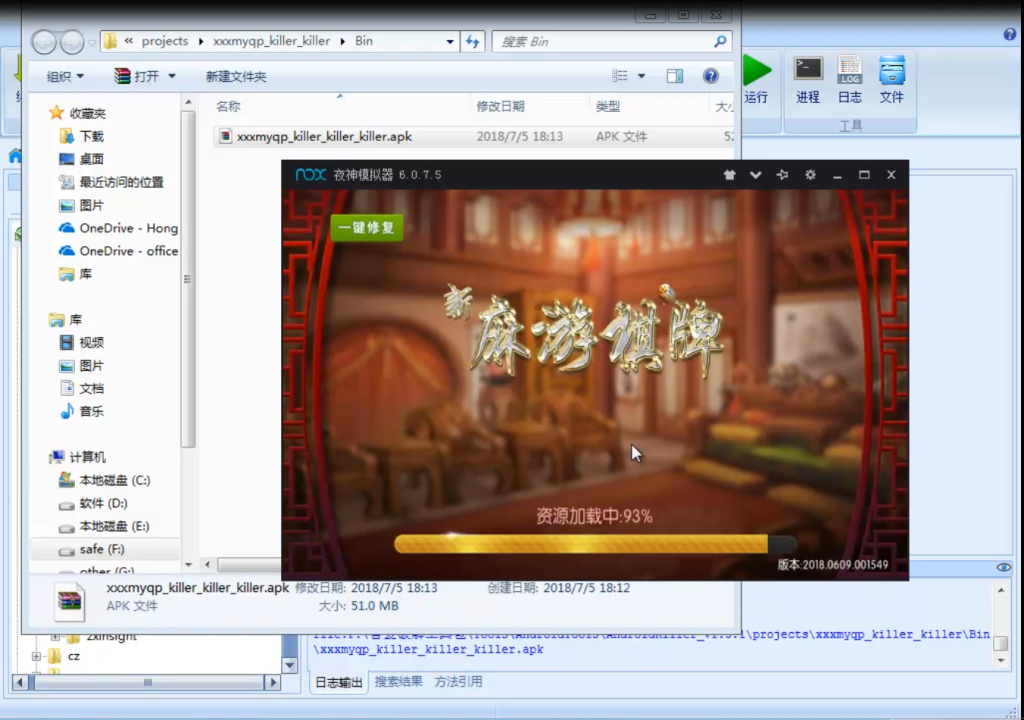Select 本地磁盘 (C:) drive

(x=104, y=480)
